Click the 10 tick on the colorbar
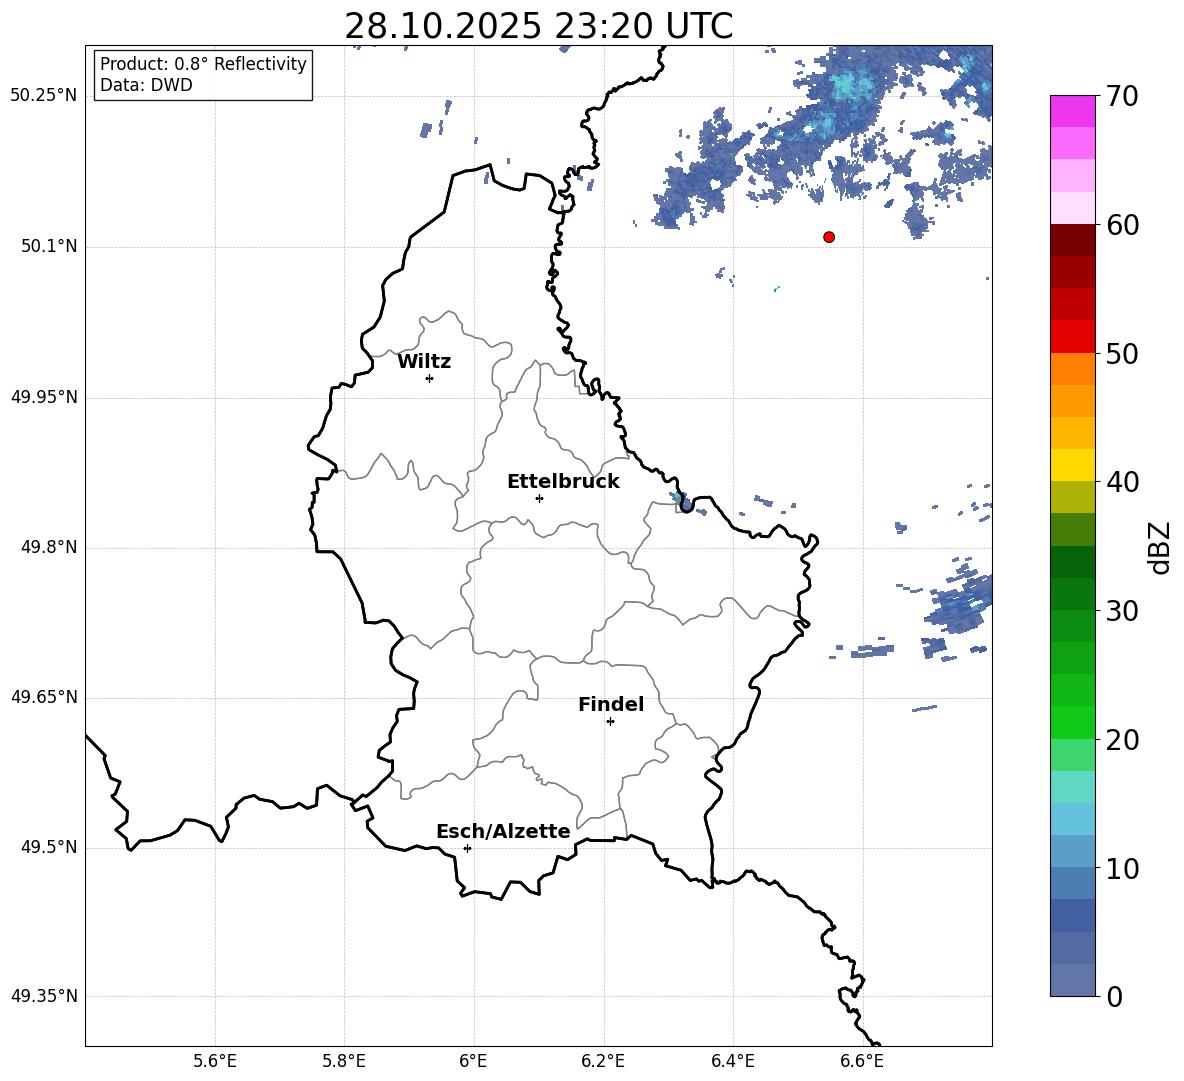This screenshot has width=1184, height=1081. [x=1121, y=868]
